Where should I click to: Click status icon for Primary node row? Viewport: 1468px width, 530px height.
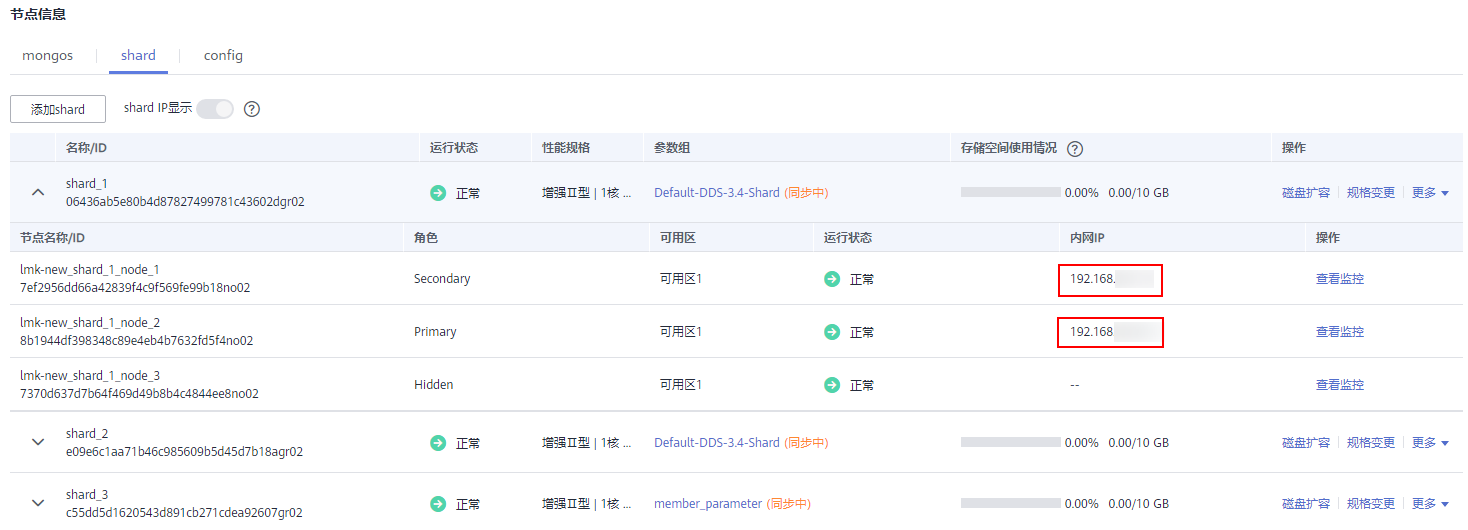coord(832,332)
